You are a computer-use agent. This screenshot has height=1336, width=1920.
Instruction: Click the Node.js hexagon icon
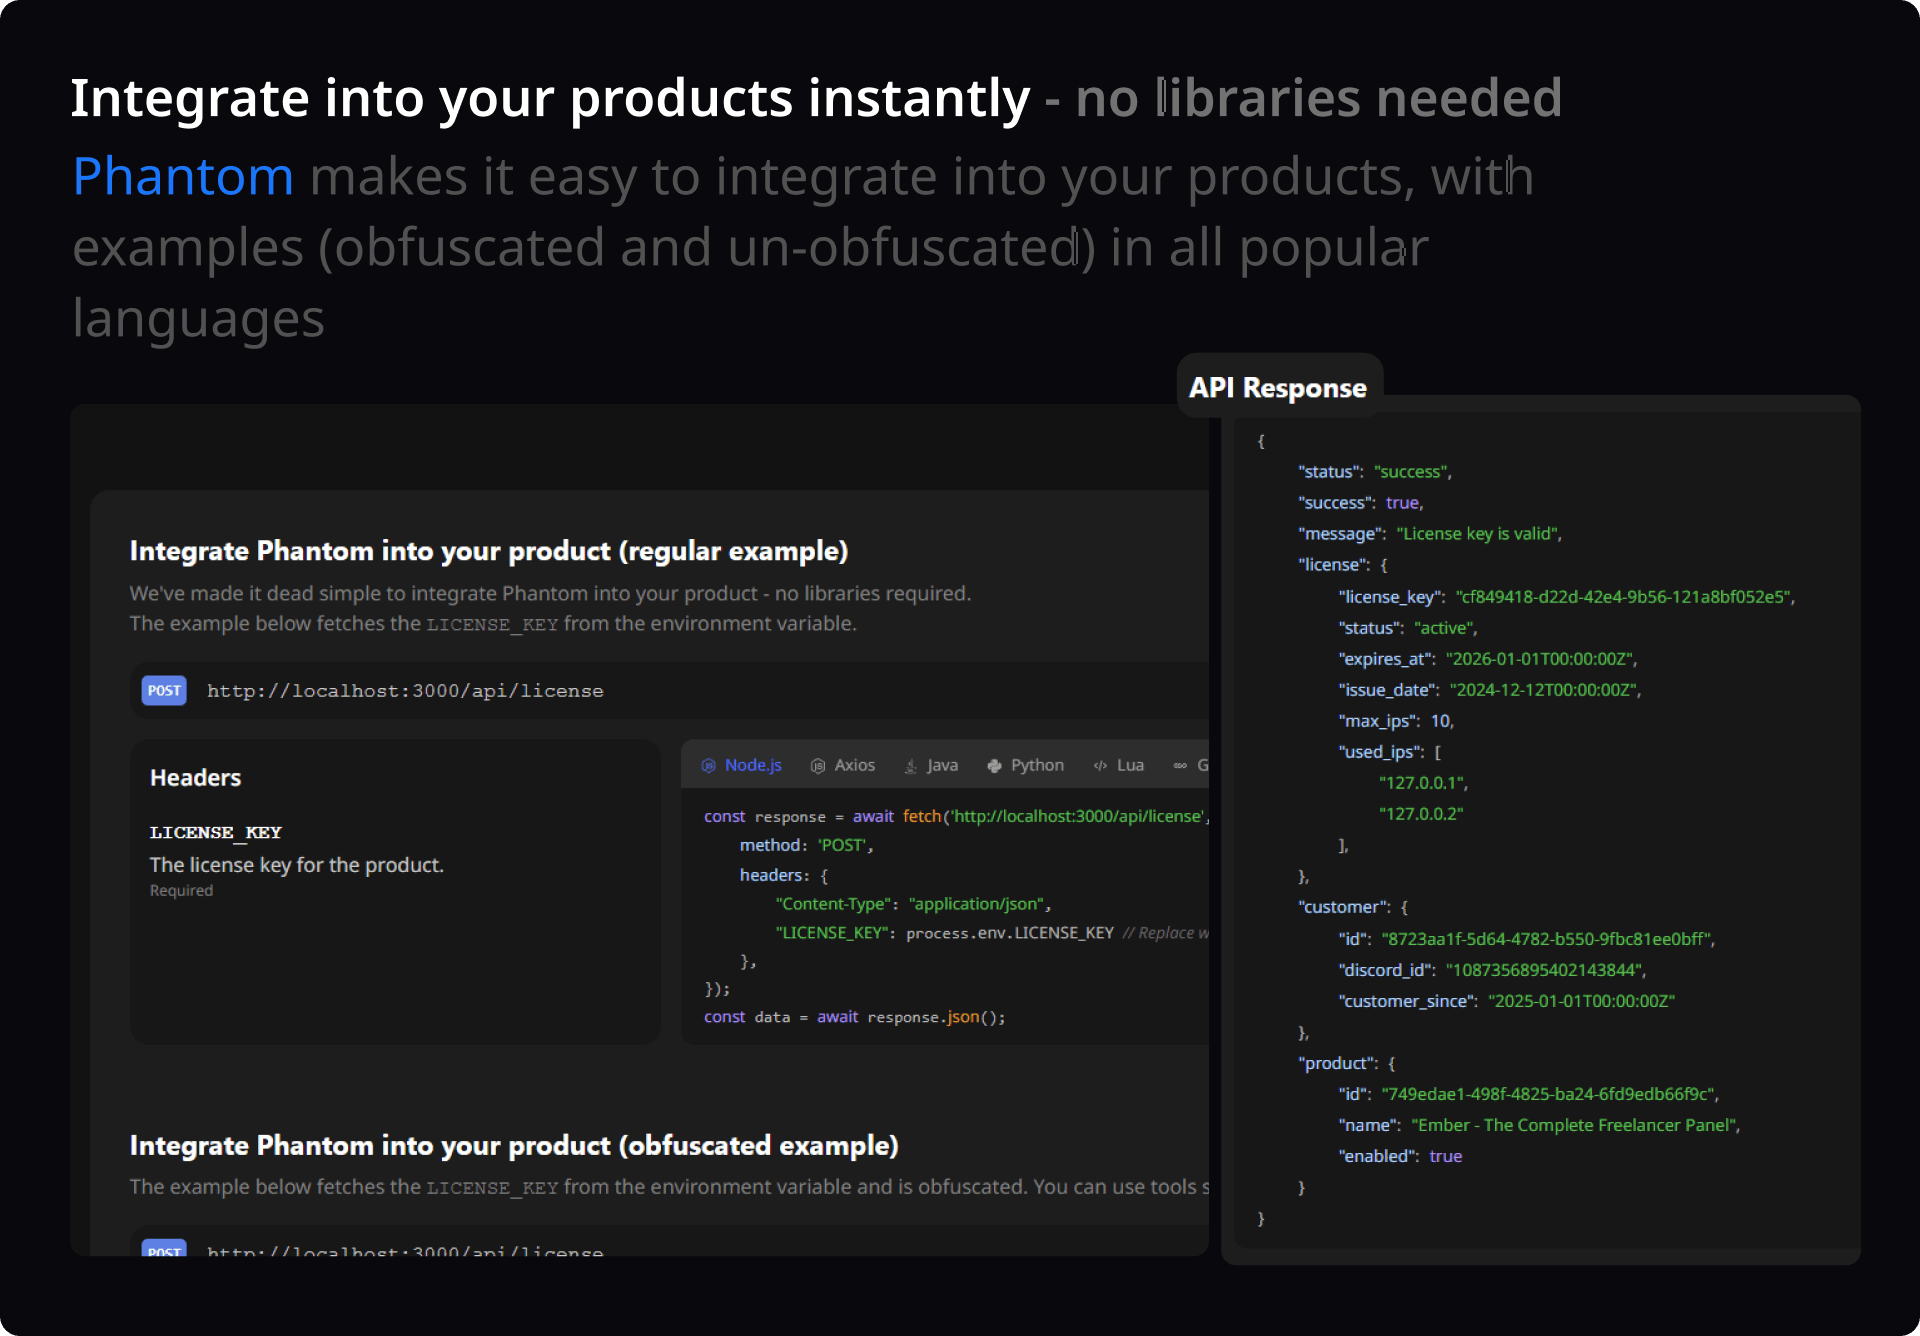click(708, 766)
